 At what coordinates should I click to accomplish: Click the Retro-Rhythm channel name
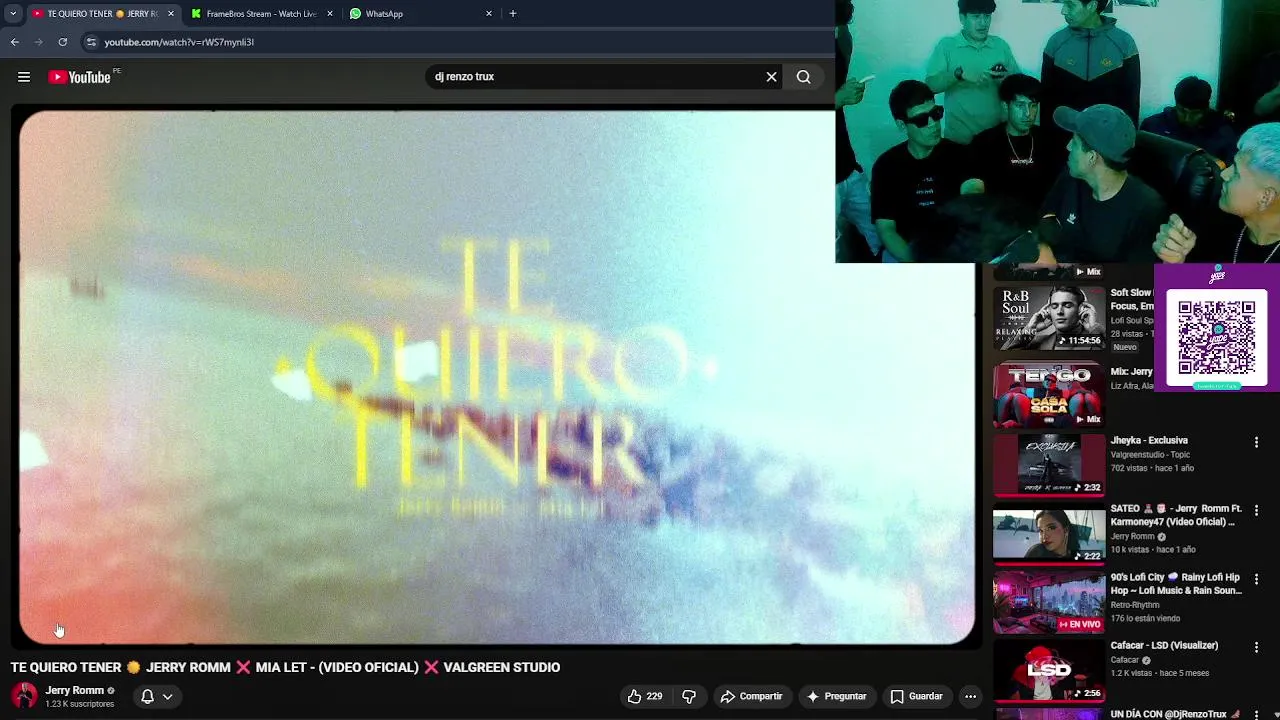(1135, 605)
